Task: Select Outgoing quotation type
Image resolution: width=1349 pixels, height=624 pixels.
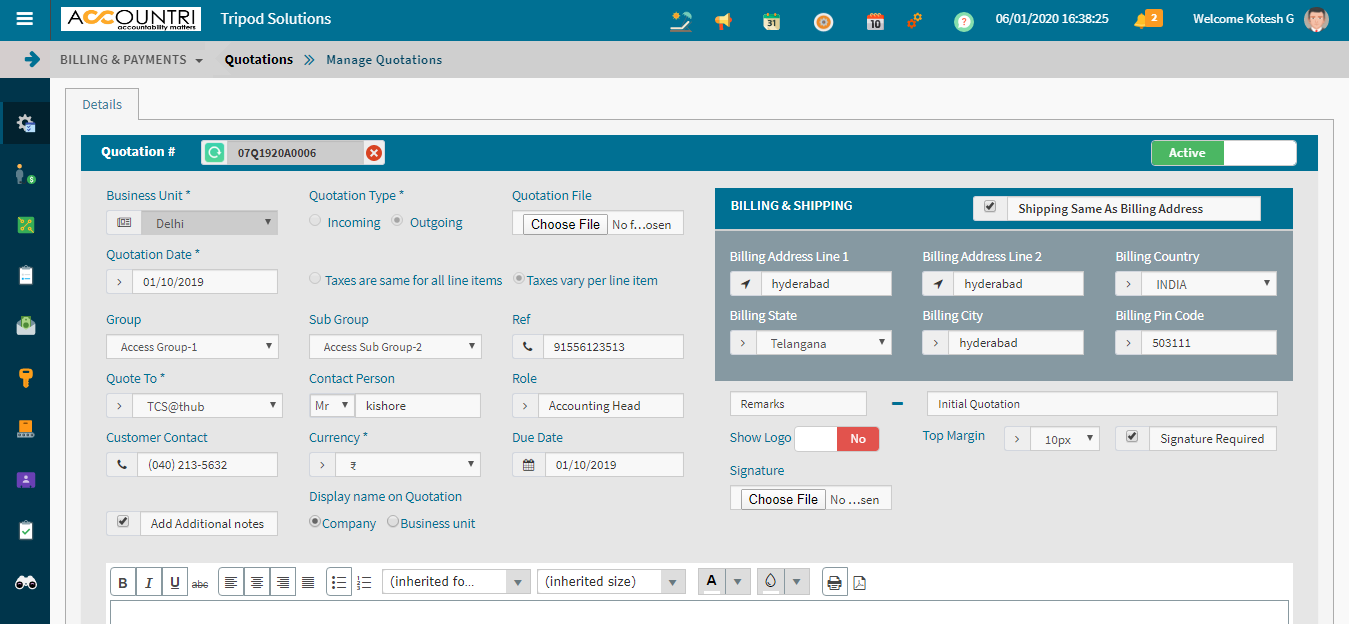Action: tap(397, 220)
